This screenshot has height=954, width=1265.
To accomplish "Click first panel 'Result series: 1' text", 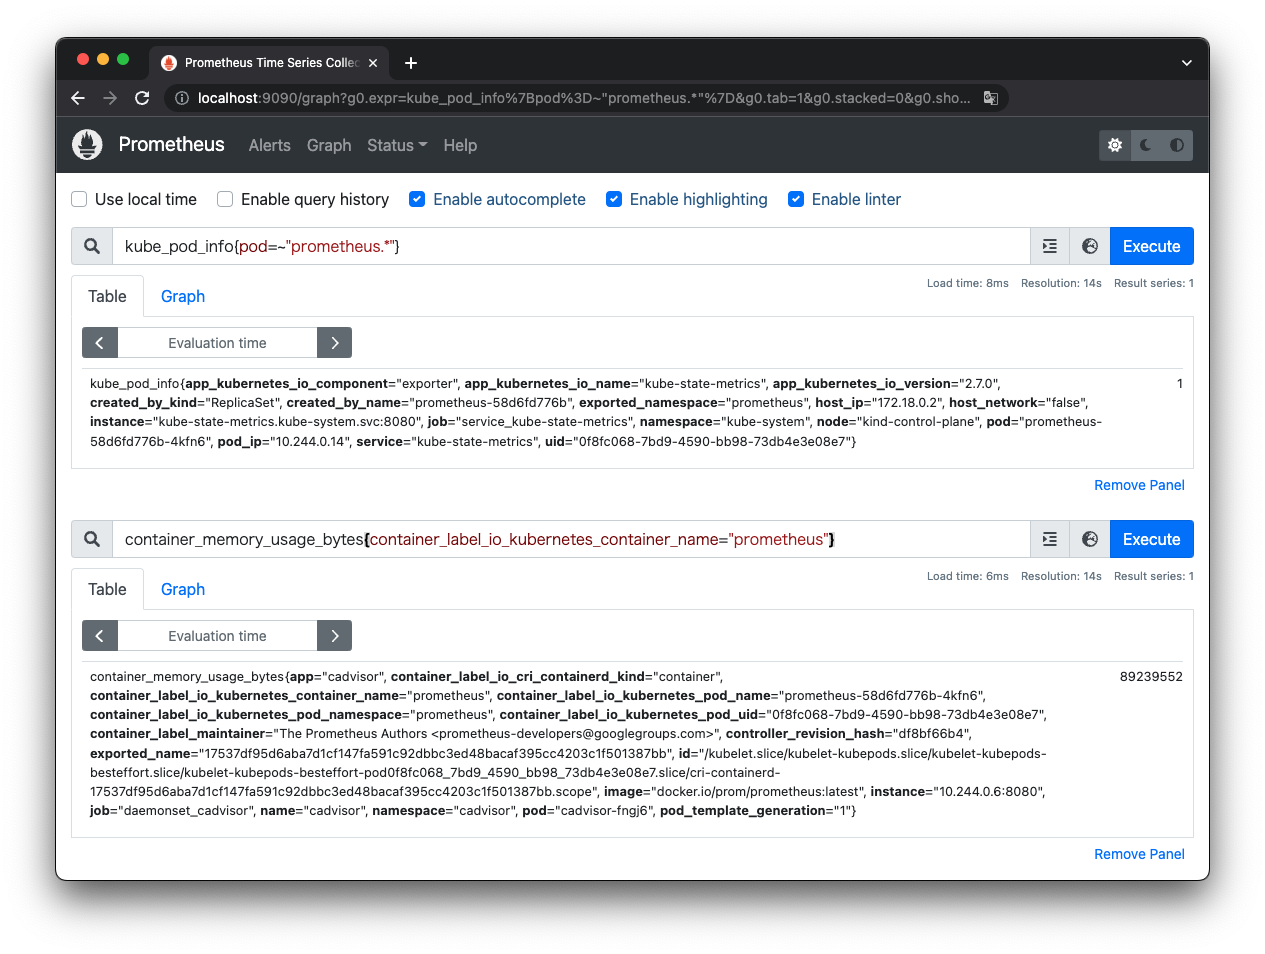I will tap(1154, 283).
